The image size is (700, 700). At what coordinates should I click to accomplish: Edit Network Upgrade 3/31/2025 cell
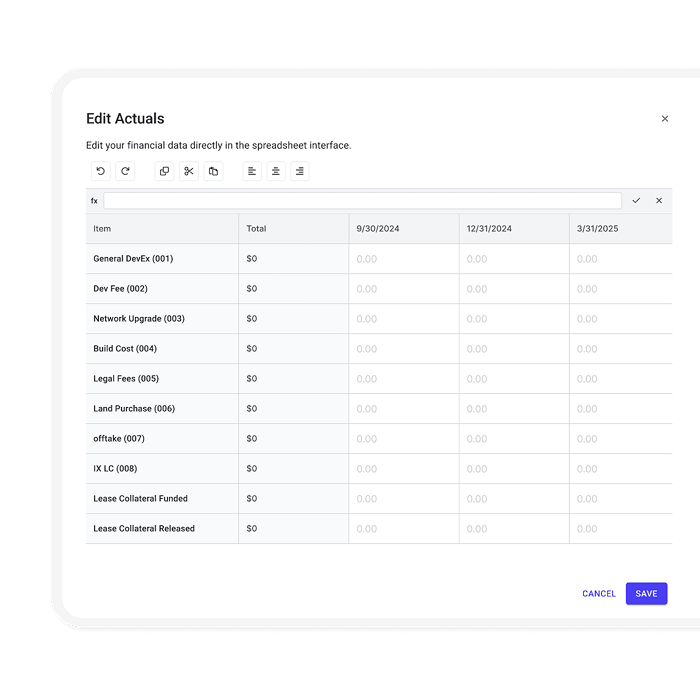621,319
